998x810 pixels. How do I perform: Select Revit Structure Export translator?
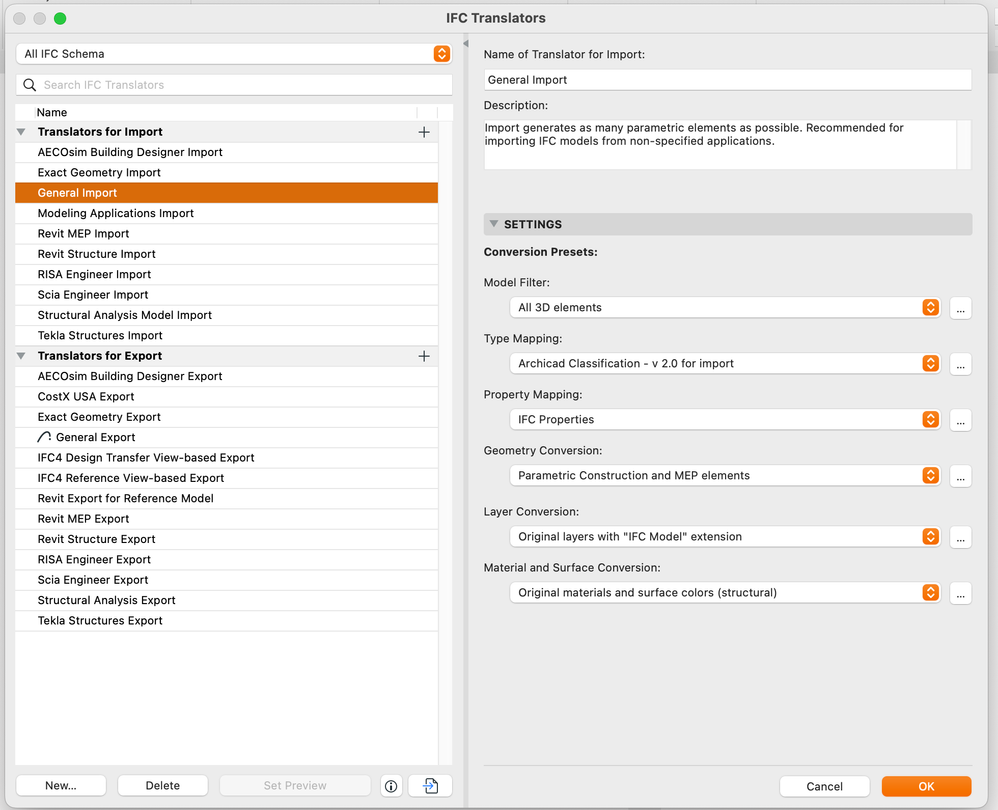(227, 539)
